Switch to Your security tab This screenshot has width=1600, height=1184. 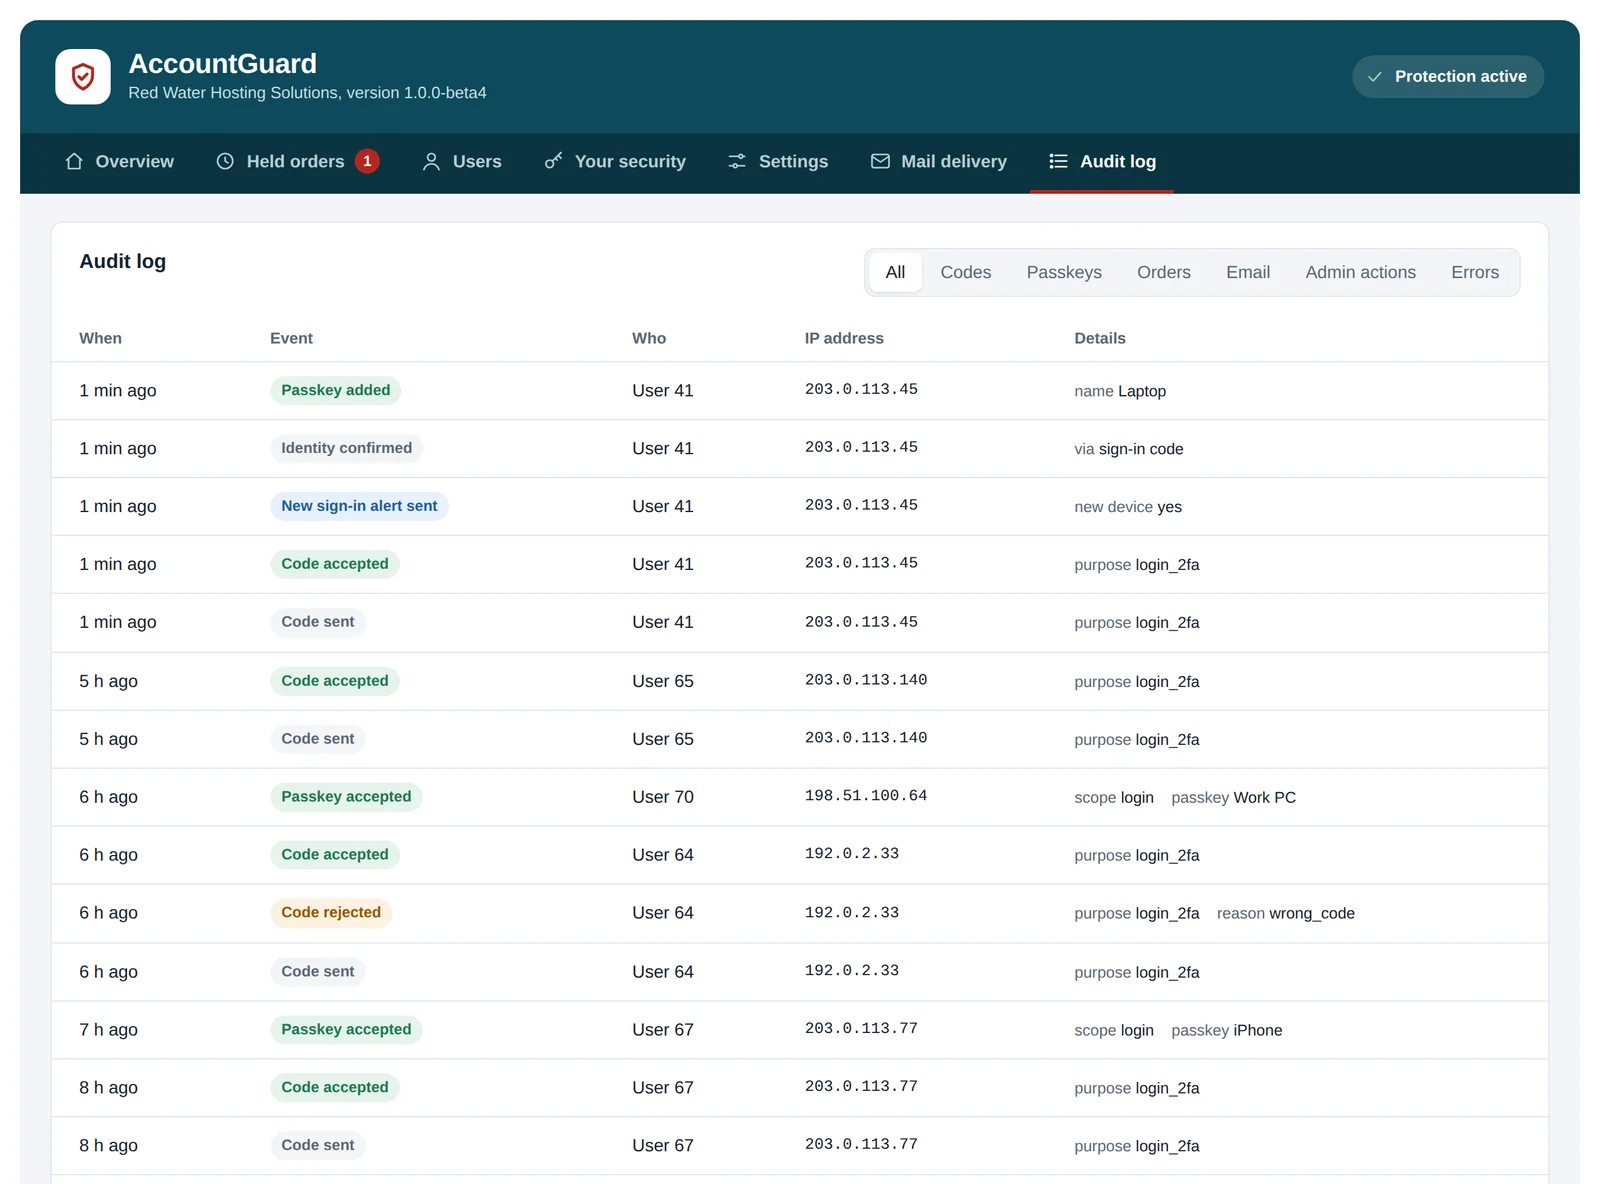[x=615, y=161]
